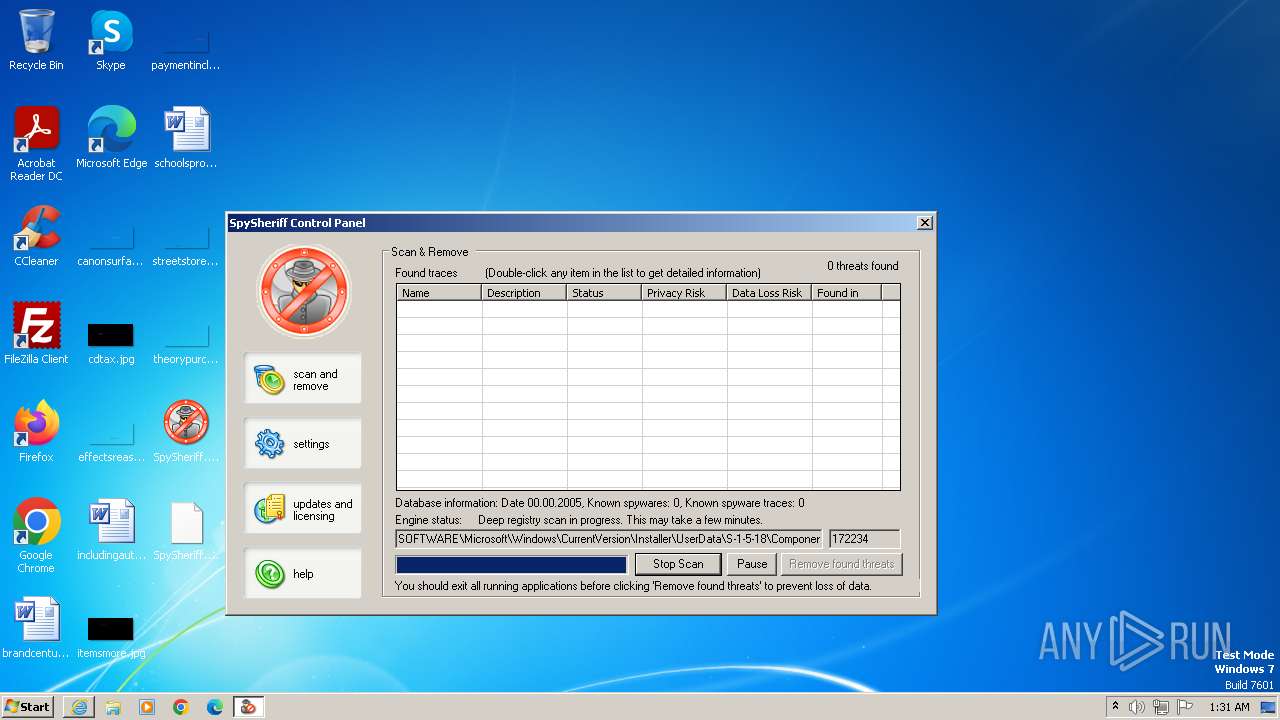Select paymentincl desktop file
This screenshot has width=1280, height=720.
(186, 48)
